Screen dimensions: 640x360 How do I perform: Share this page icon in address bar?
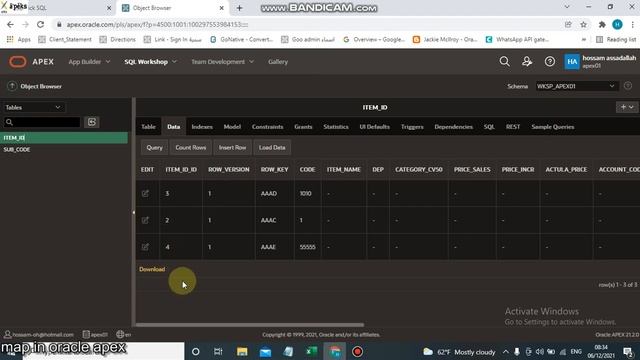(x=568, y=24)
